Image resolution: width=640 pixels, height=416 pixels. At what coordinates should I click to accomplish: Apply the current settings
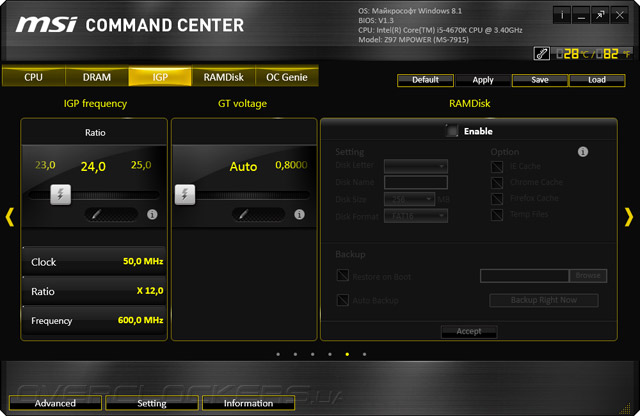tap(483, 80)
